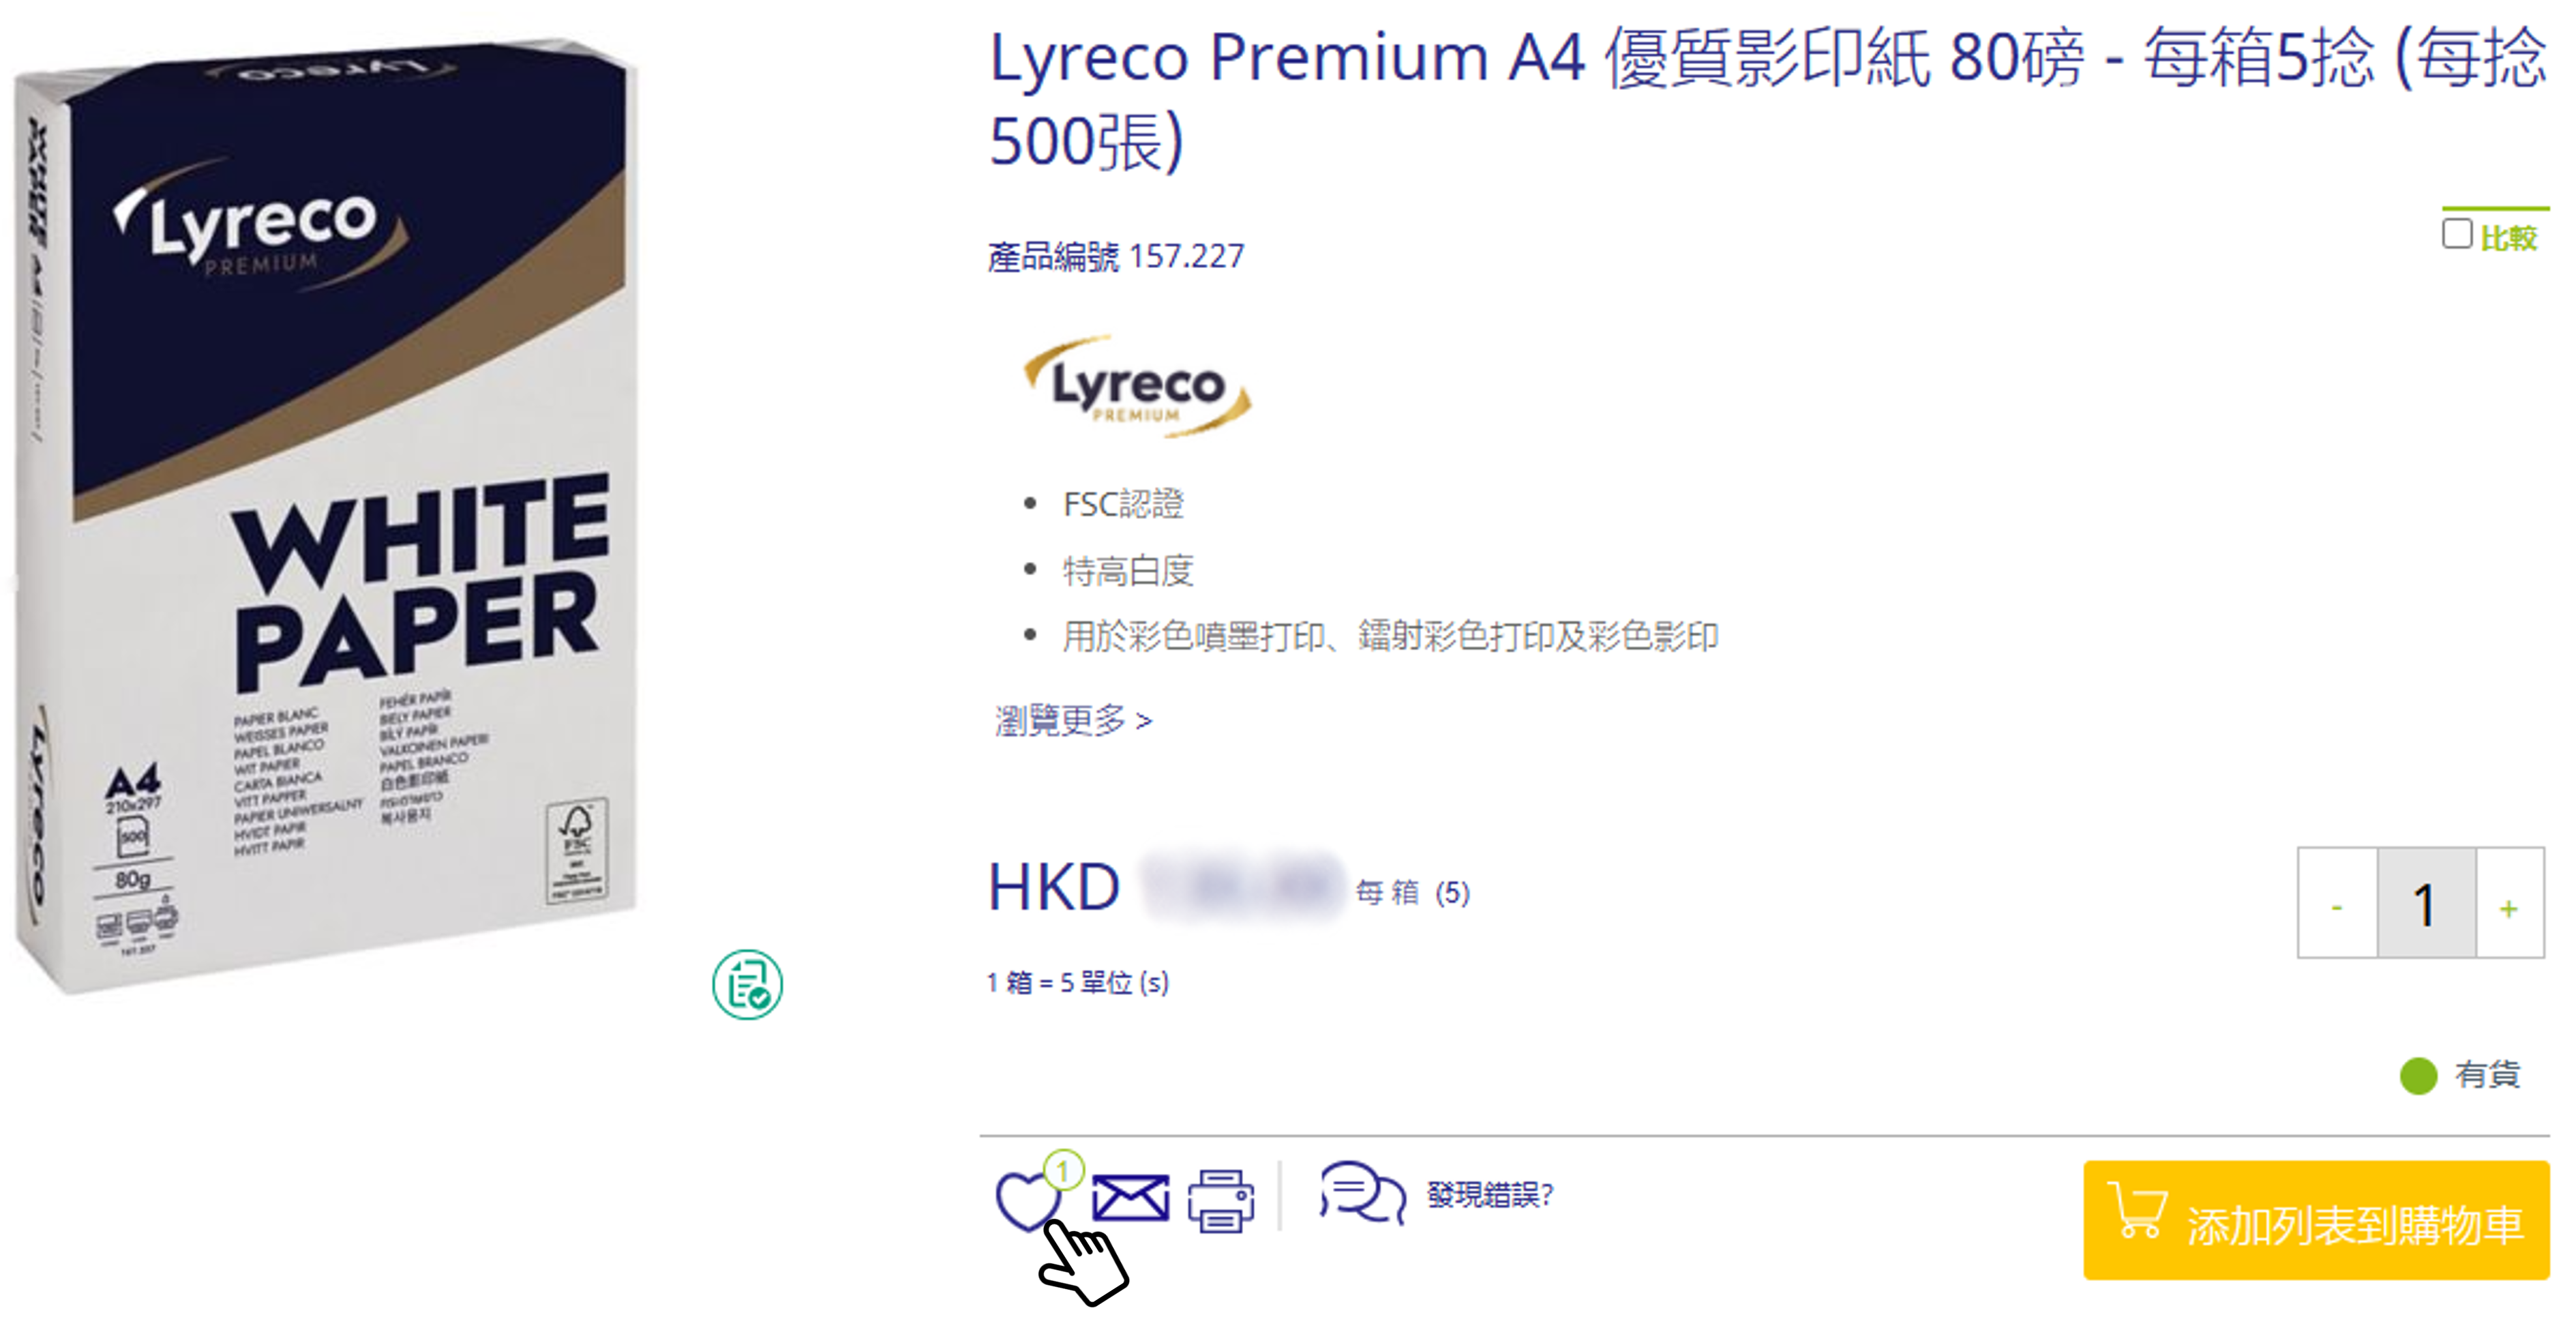2576x1330 pixels.
Task: Click the green 有貨 stock status dot
Action: (x=2418, y=1076)
